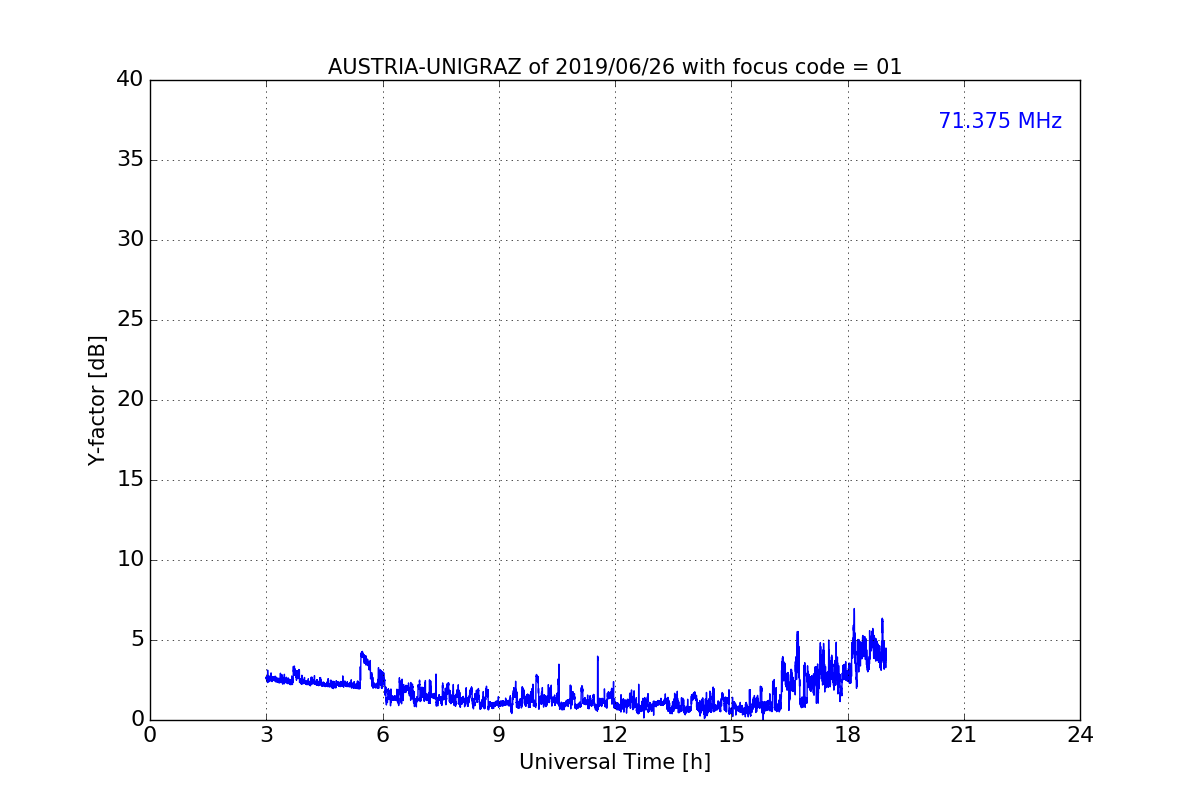Click x-axis tick label 18
Viewport: 1200px width, 800px height.
[848, 735]
